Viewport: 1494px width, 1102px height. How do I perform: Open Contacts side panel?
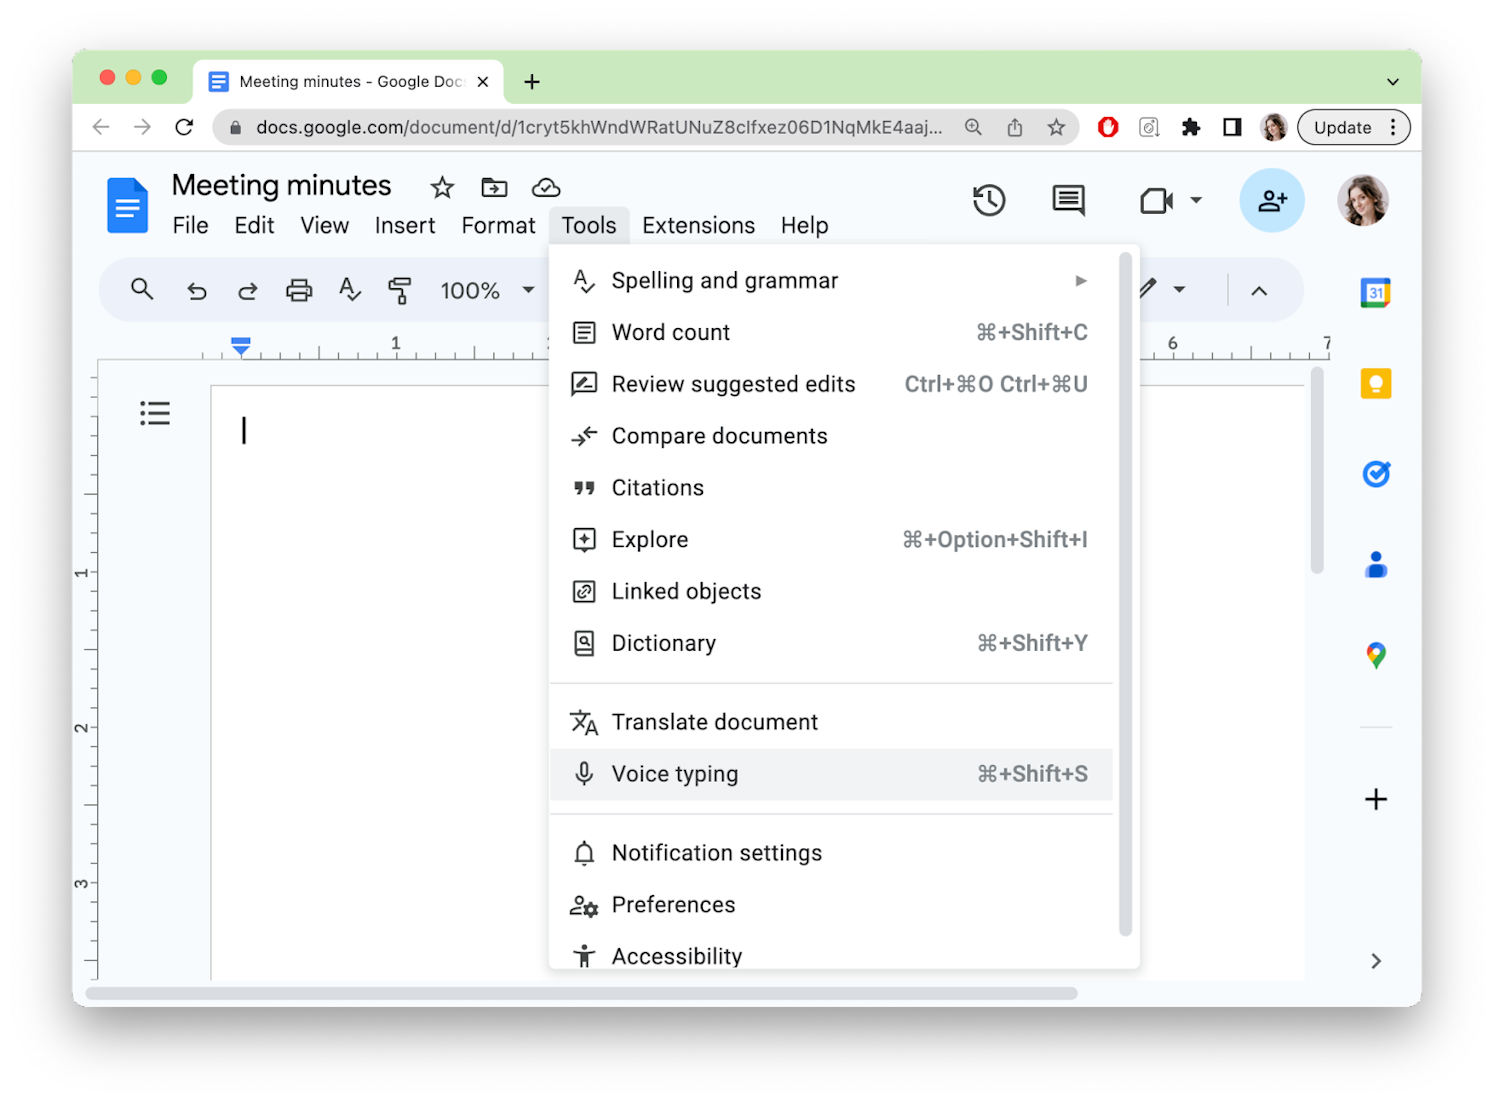coord(1376,564)
